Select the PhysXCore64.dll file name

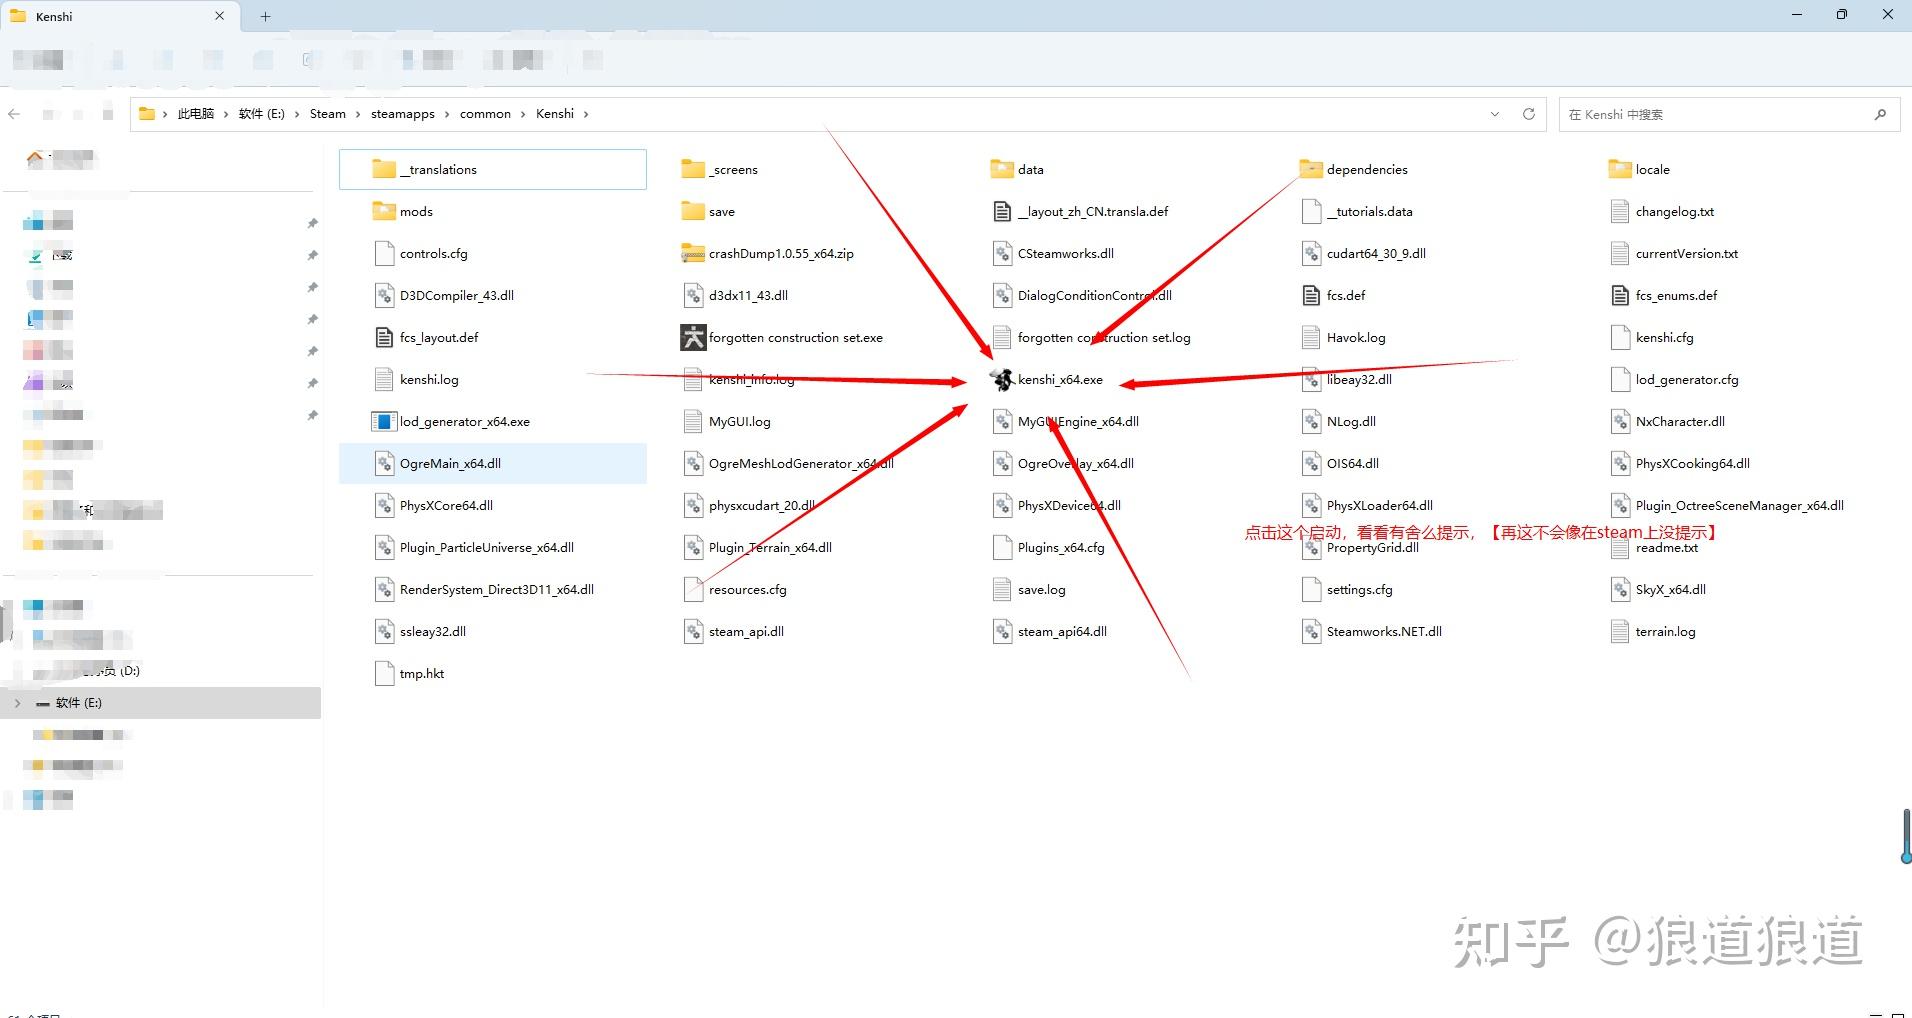click(x=446, y=506)
